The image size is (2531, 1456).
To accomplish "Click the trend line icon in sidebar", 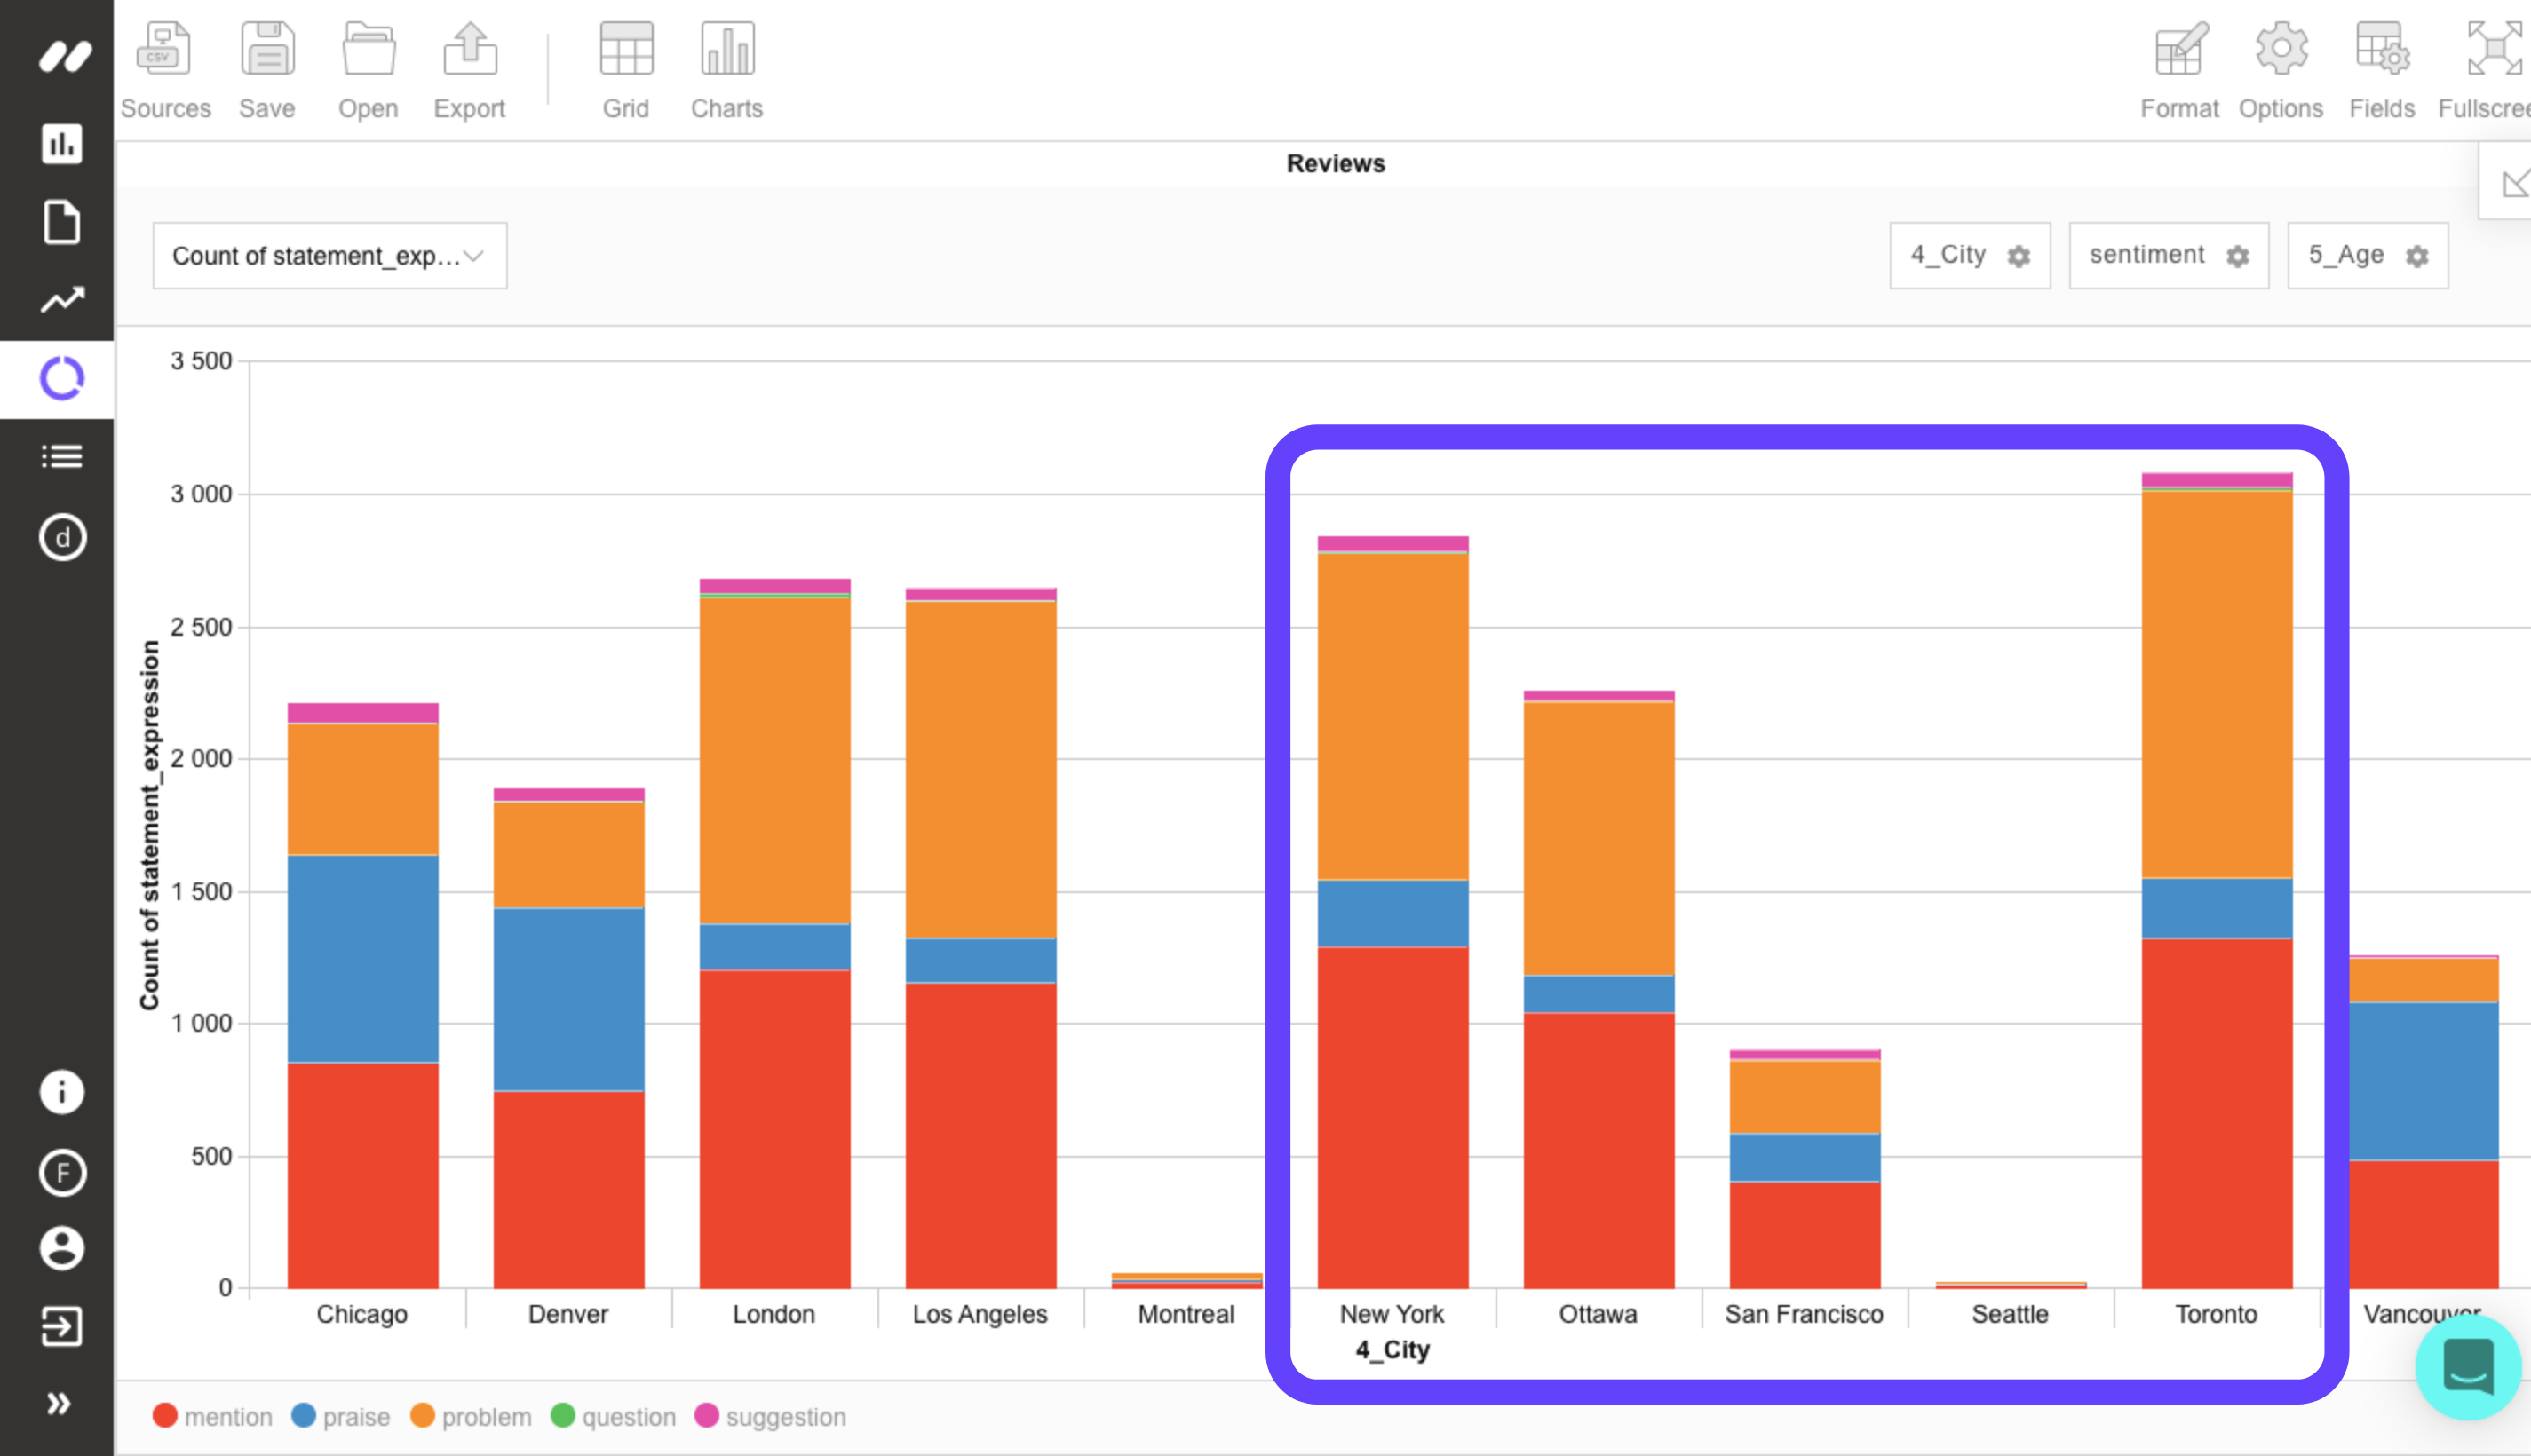I will pos(61,300).
